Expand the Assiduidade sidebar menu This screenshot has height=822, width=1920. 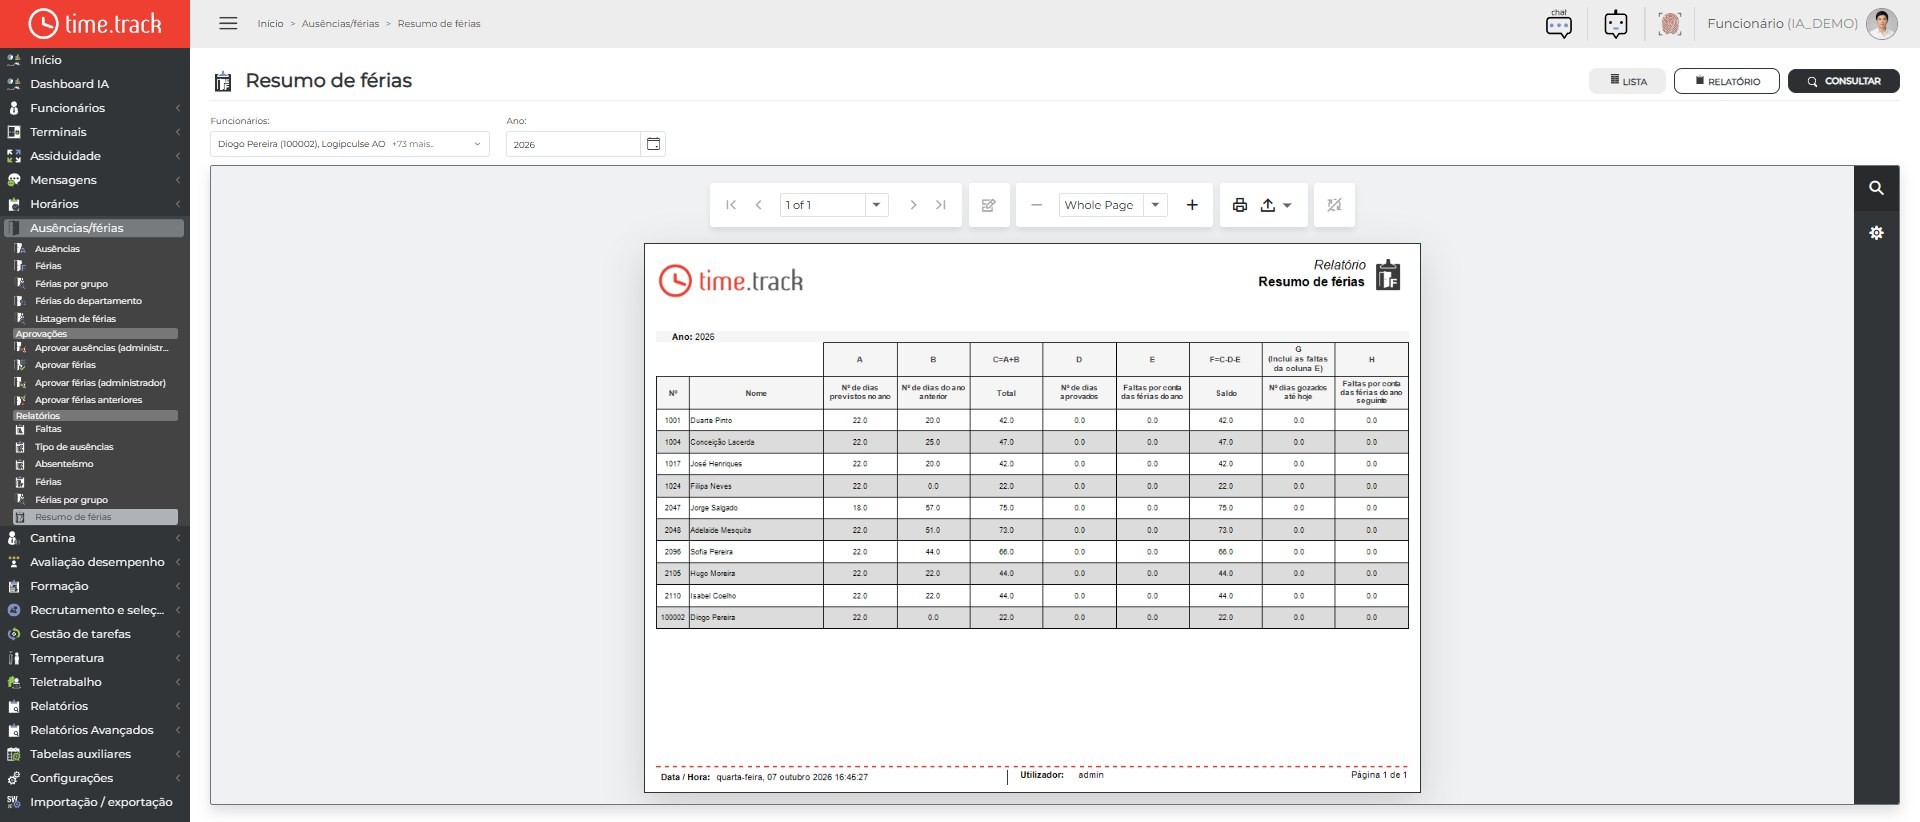[x=95, y=156]
